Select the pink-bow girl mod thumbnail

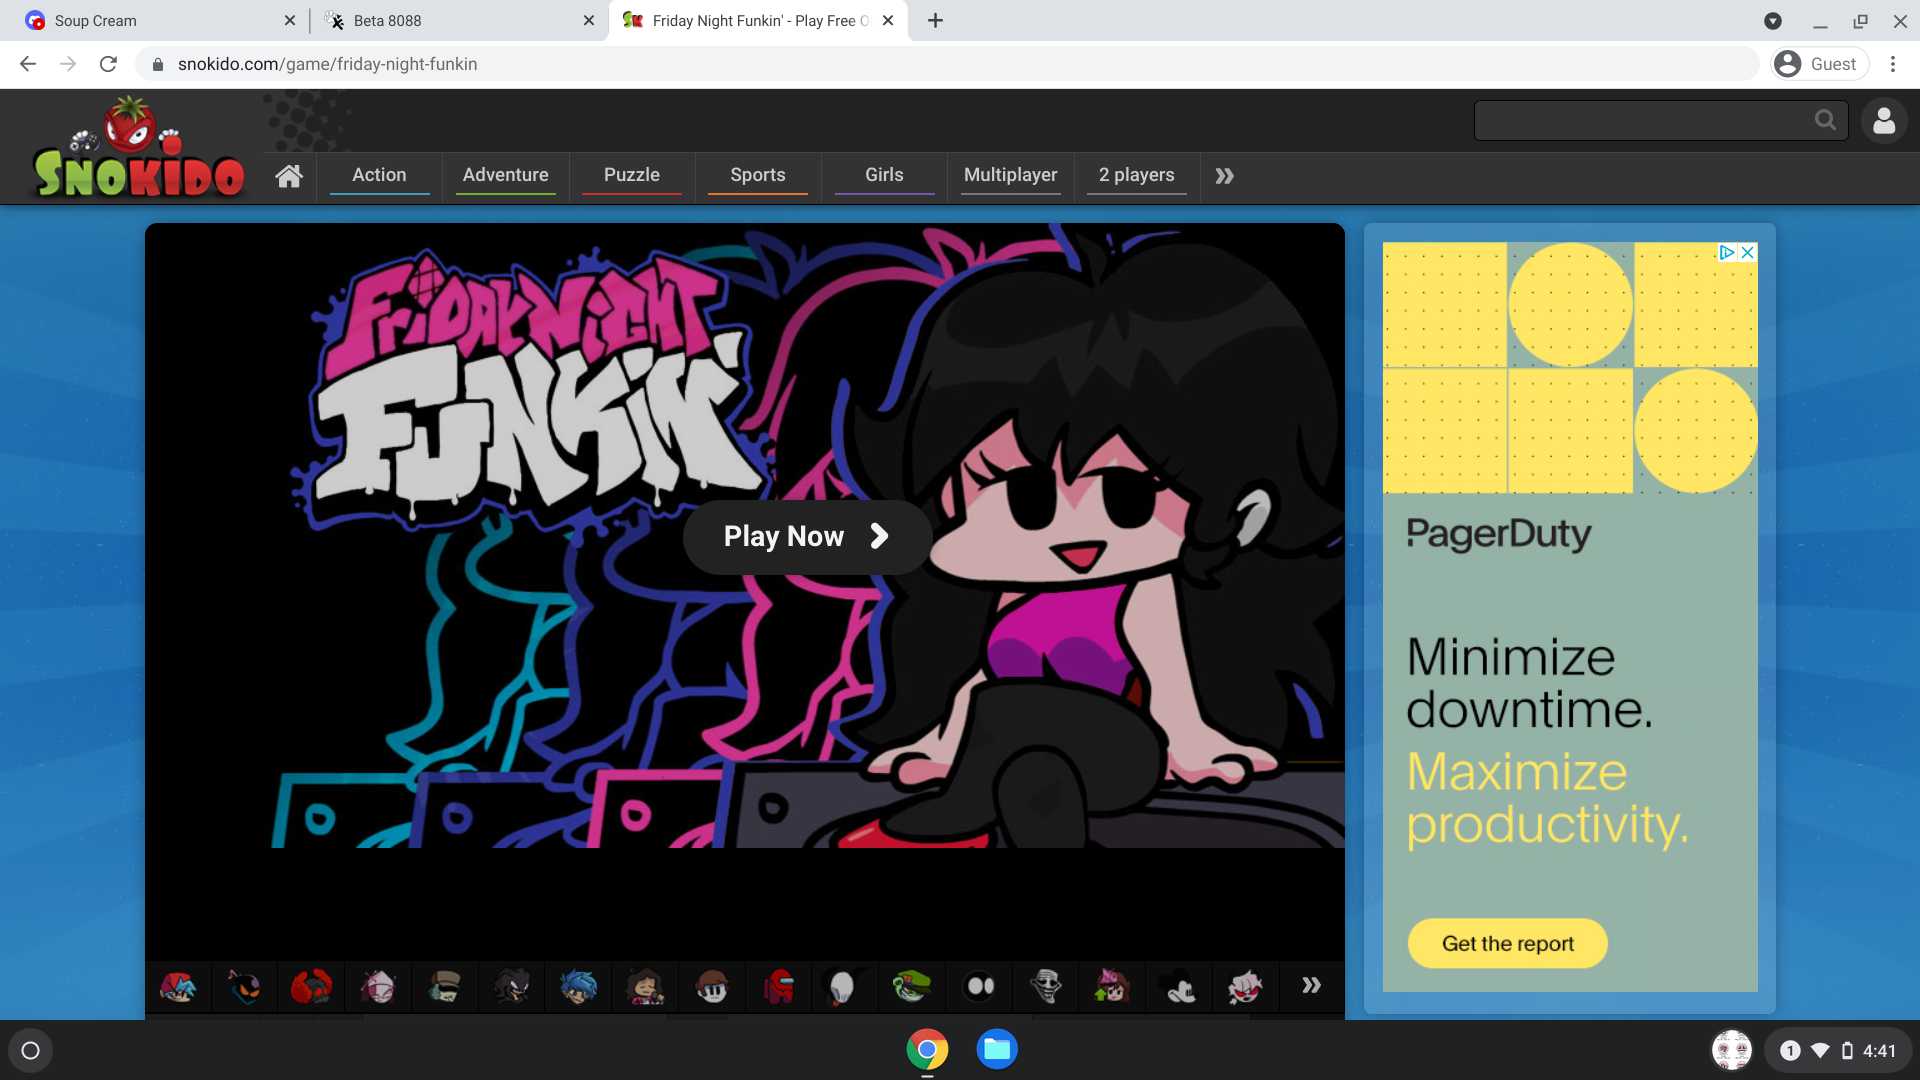1112,987
